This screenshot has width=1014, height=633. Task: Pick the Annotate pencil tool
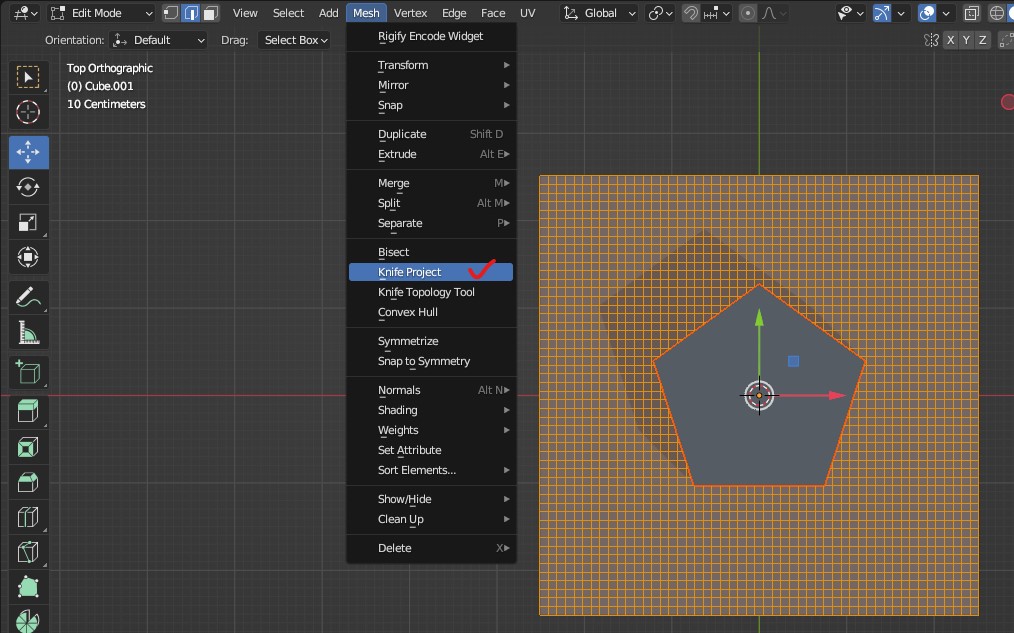pyautogui.click(x=28, y=297)
